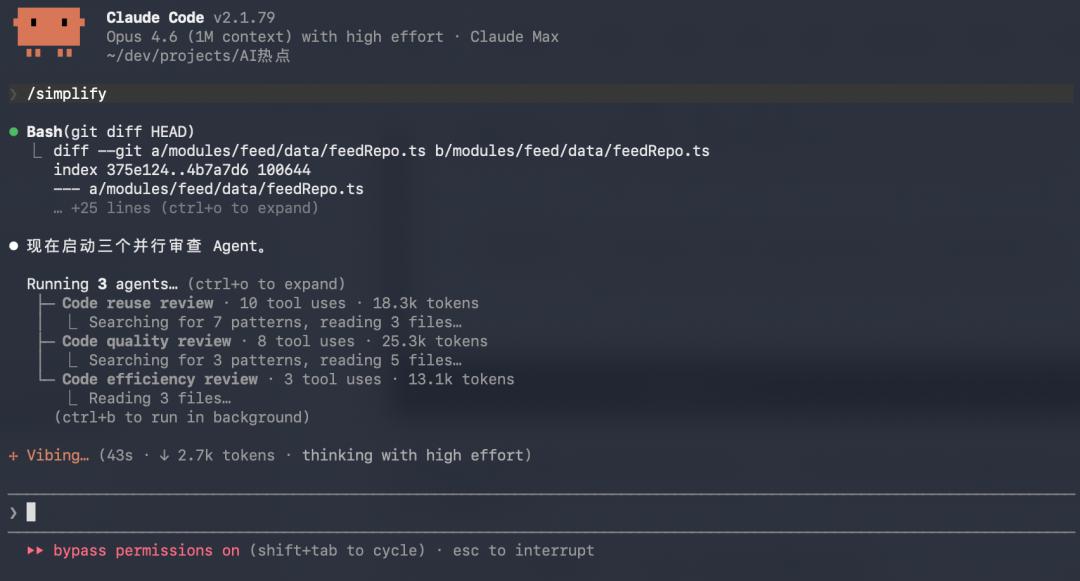
Task: Click the /simplify command line
Action: pyautogui.click(x=67, y=94)
